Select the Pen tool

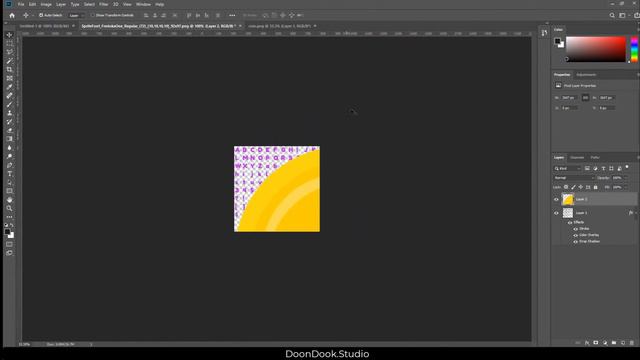9,165
